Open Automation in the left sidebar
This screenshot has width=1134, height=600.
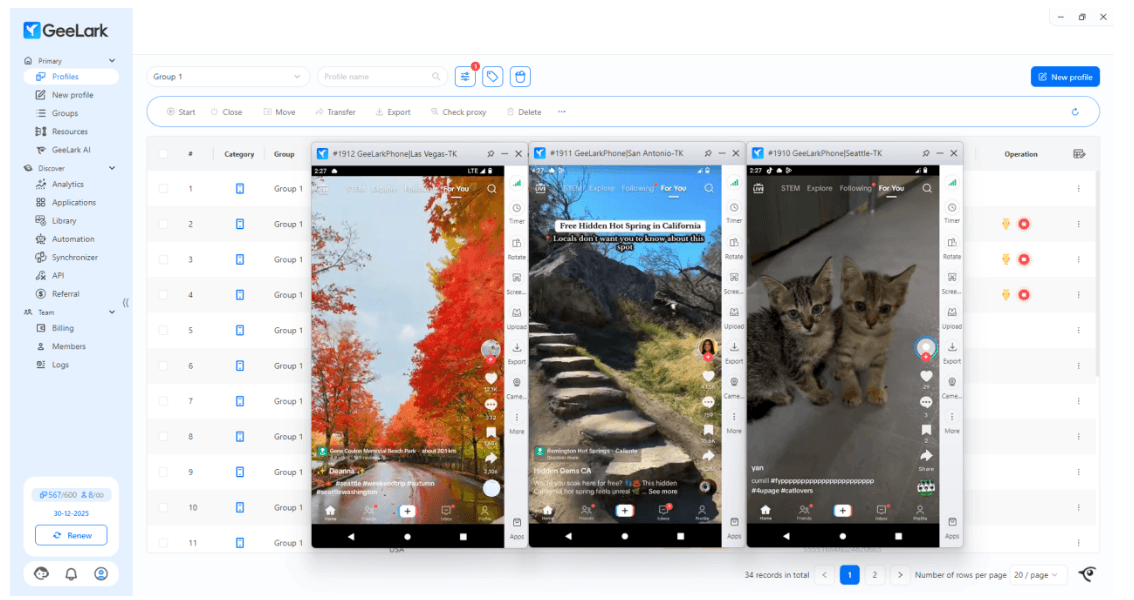pos(73,239)
